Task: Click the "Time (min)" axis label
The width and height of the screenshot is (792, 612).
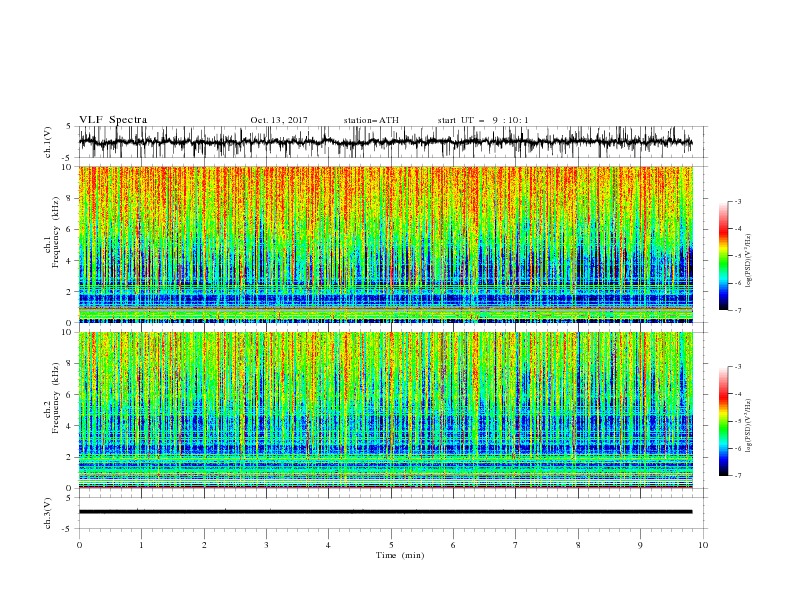Action: point(400,555)
